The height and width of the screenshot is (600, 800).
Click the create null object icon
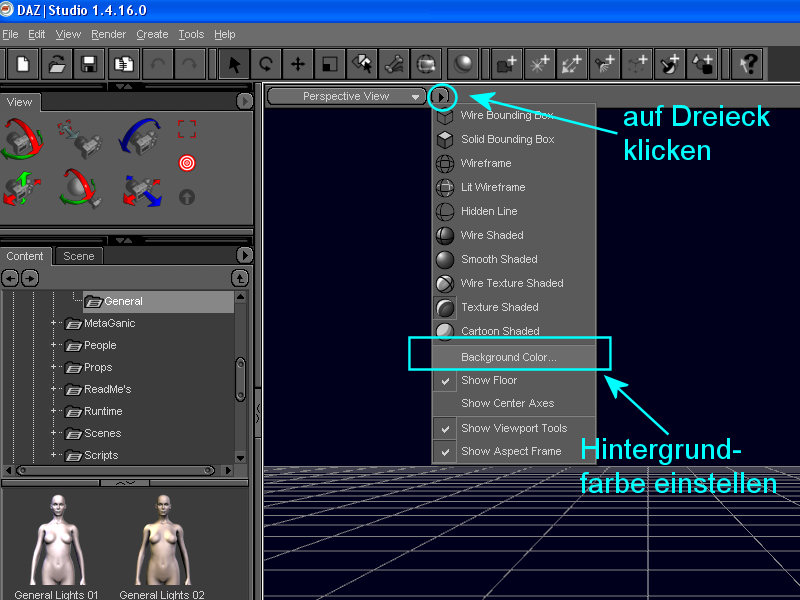pos(637,64)
